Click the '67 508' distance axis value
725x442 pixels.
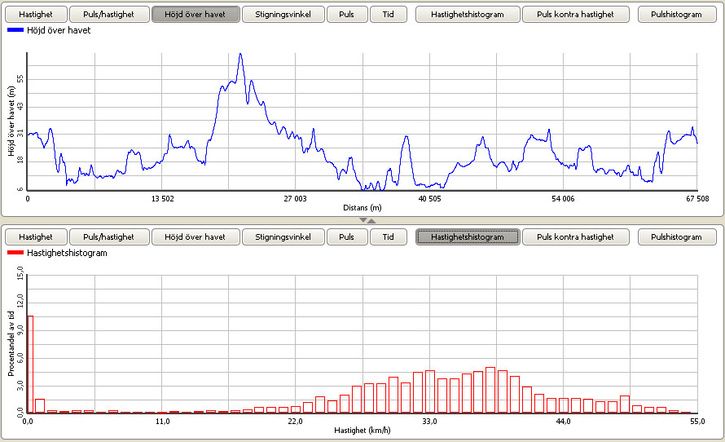[x=697, y=199]
